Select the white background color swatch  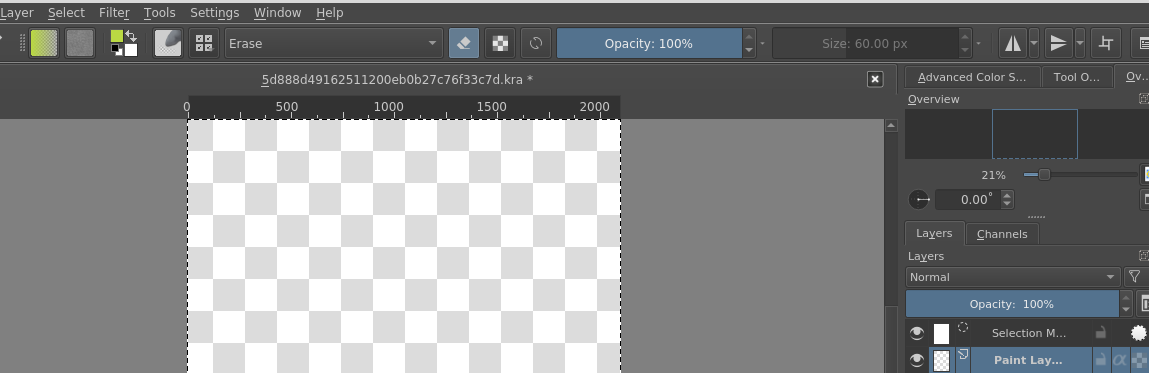131,50
